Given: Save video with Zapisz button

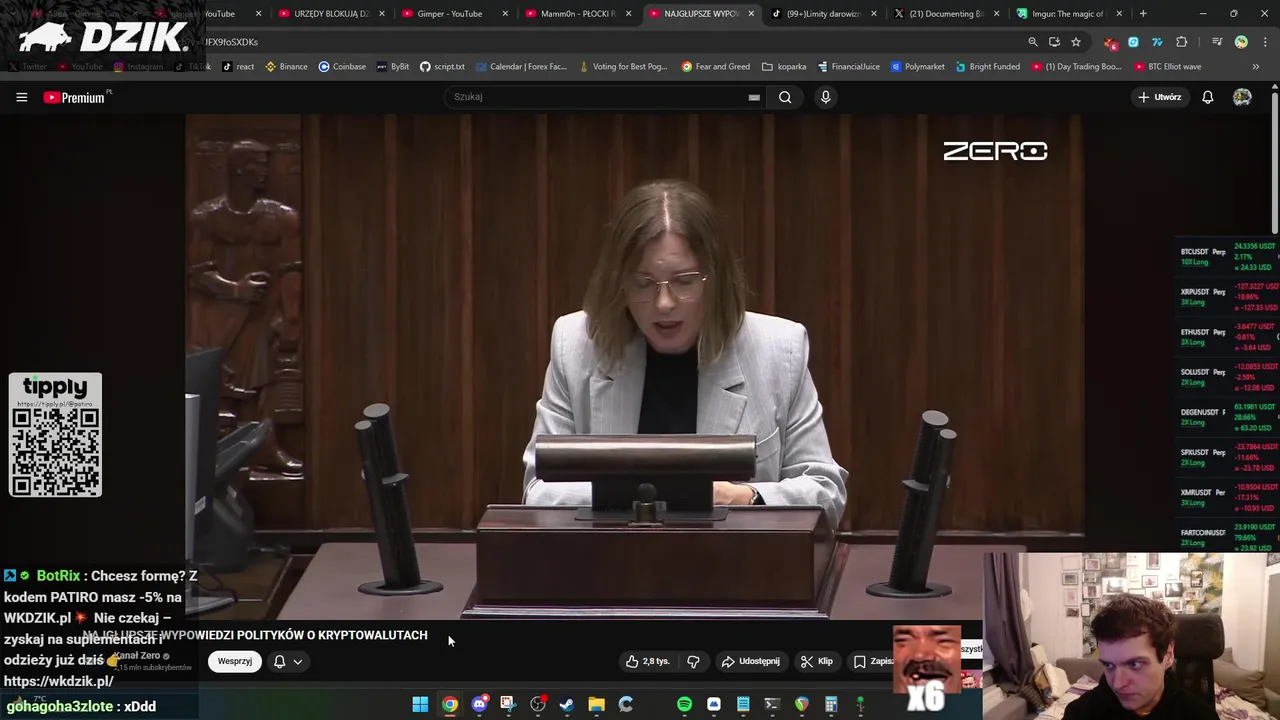Looking at the screenshot, I should [872, 661].
